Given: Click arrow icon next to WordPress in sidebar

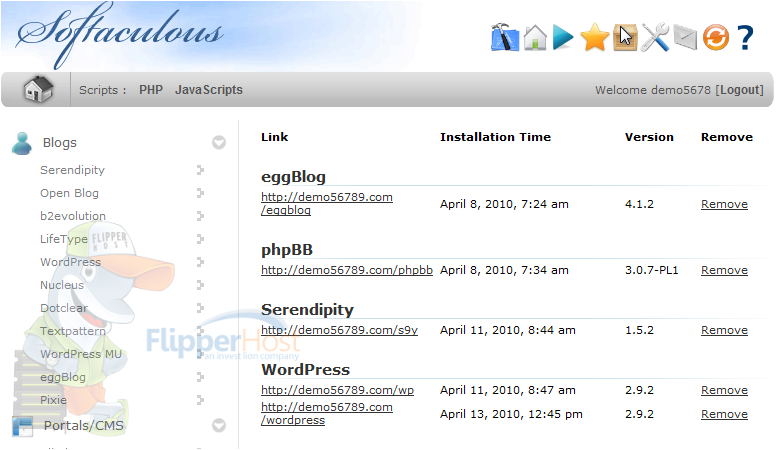Looking at the screenshot, I should click(x=200, y=262).
